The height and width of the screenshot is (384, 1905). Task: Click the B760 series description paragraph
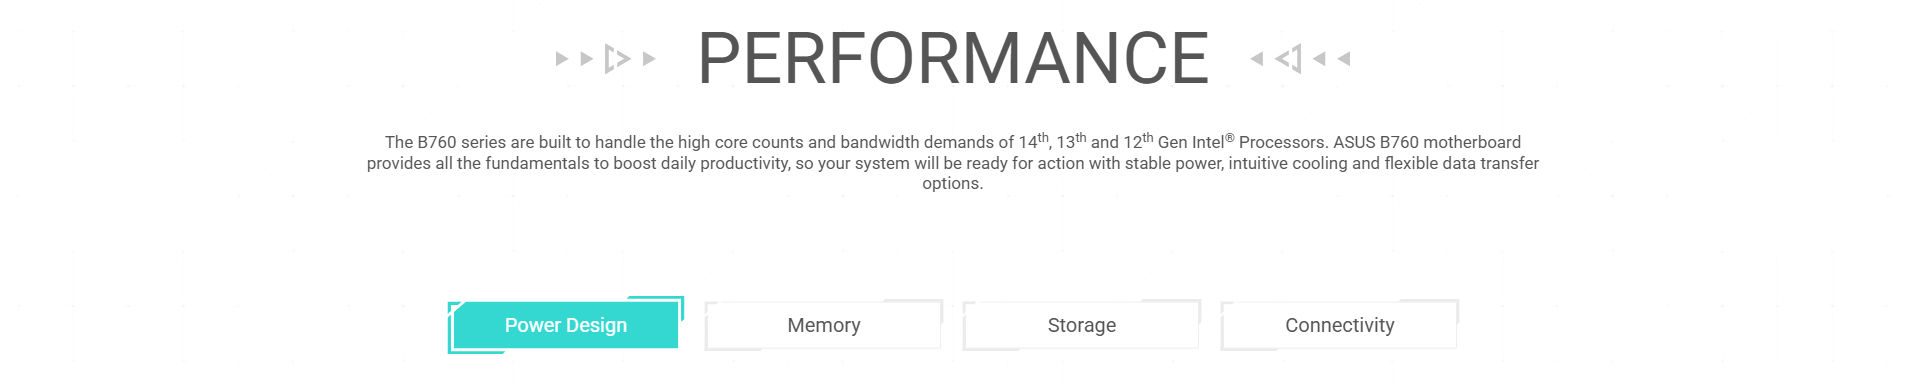pyautogui.click(x=953, y=162)
